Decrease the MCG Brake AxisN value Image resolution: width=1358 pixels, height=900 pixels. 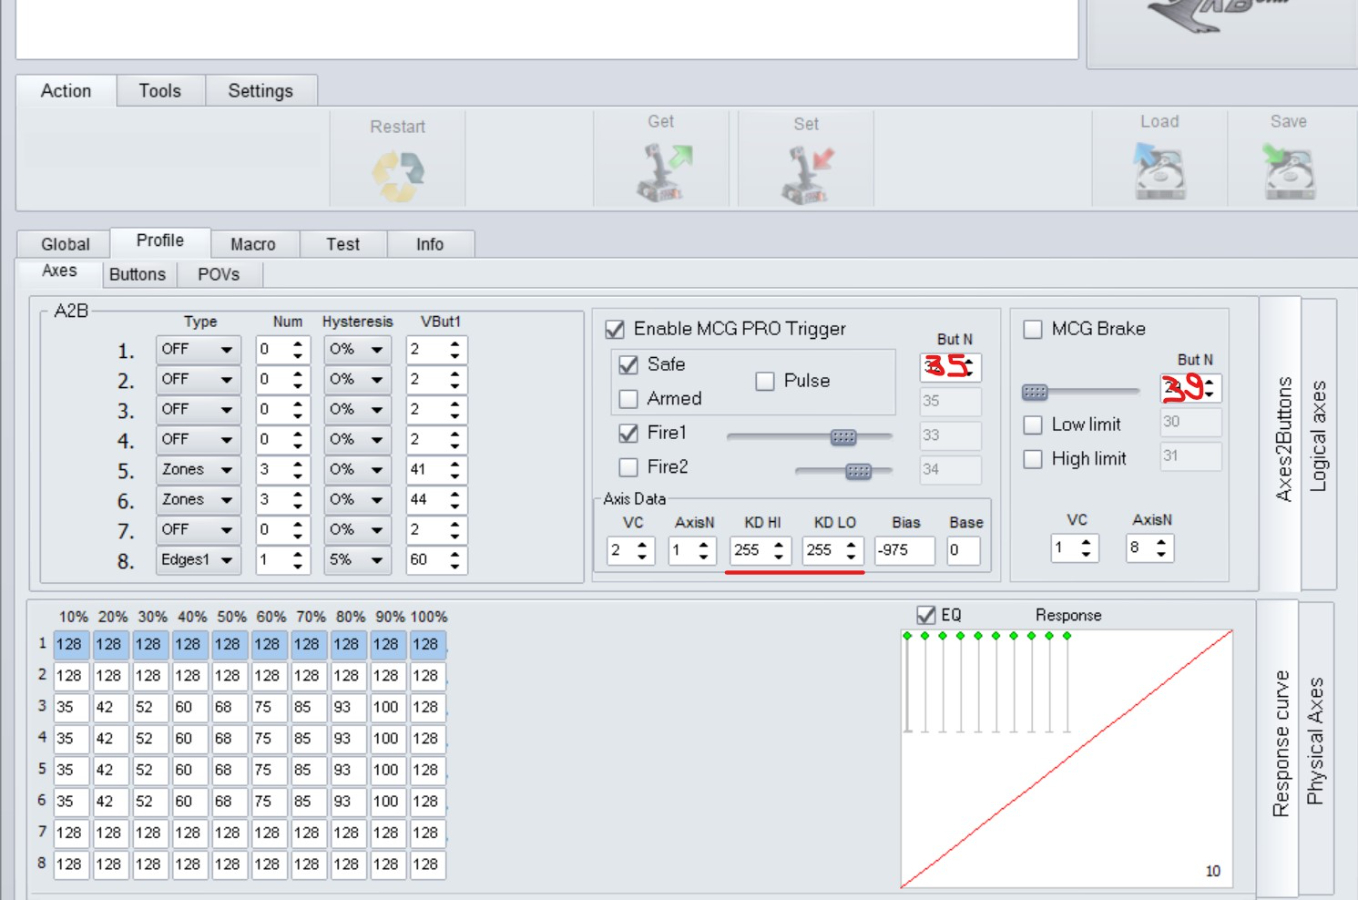click(x=1161, y=554)
